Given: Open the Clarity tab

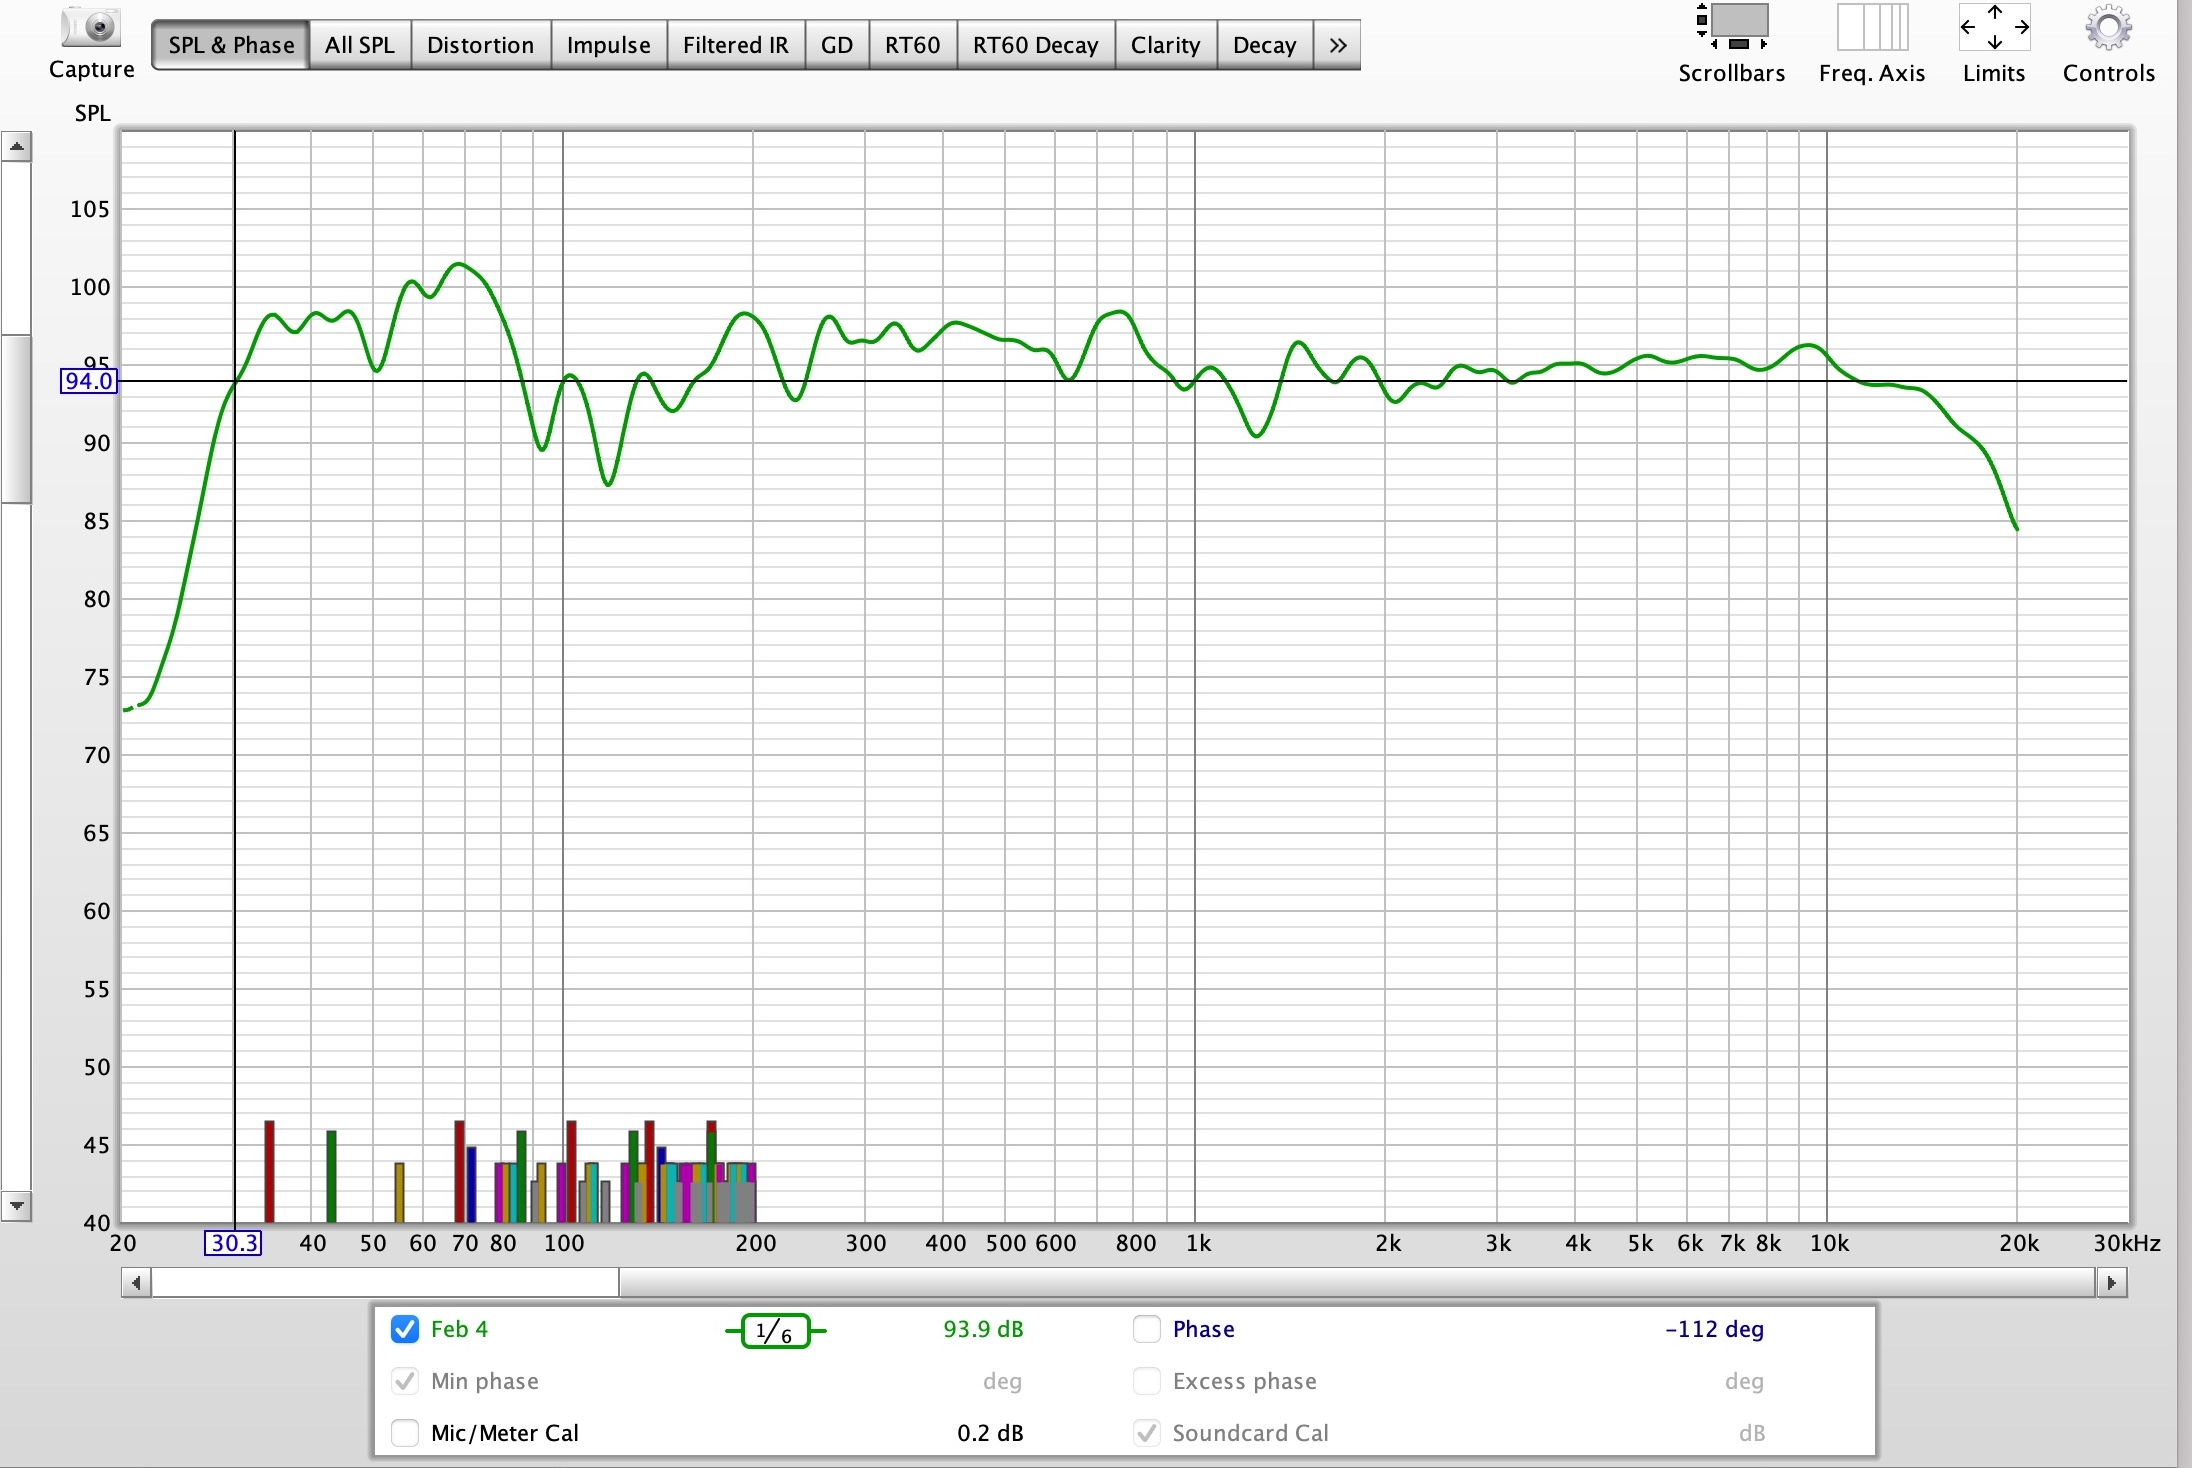Looking at the screenshot, I should (x=1166, y=45).
